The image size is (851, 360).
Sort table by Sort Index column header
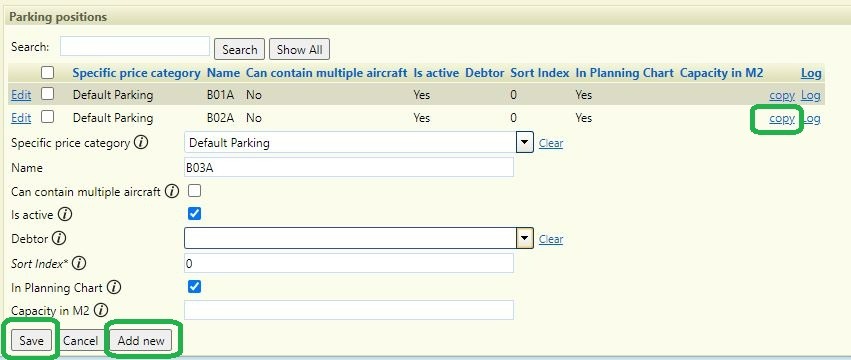pos(539,73)
